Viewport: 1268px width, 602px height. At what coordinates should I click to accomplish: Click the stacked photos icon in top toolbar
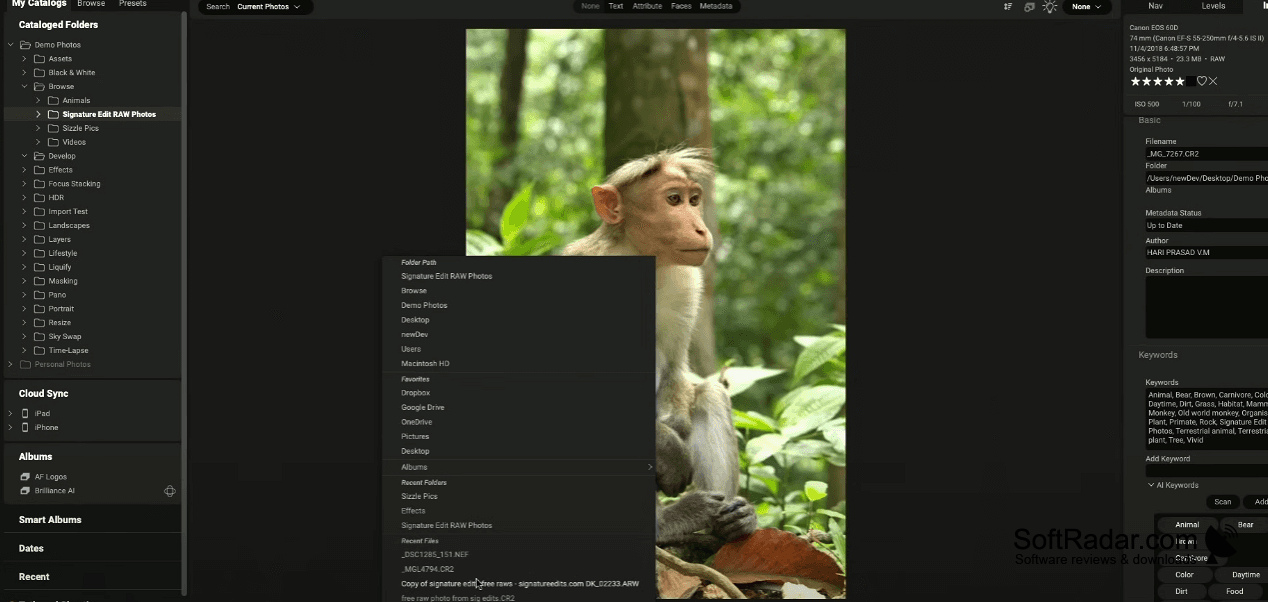[x=1029, y=7]
